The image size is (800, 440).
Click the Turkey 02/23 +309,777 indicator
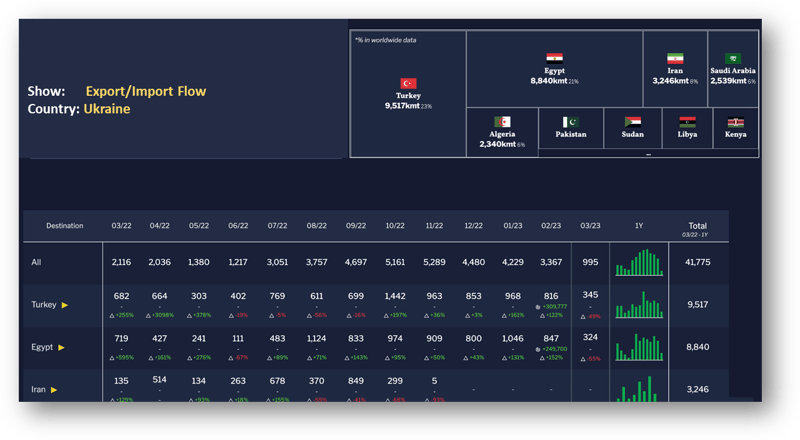tap(552, 307)
